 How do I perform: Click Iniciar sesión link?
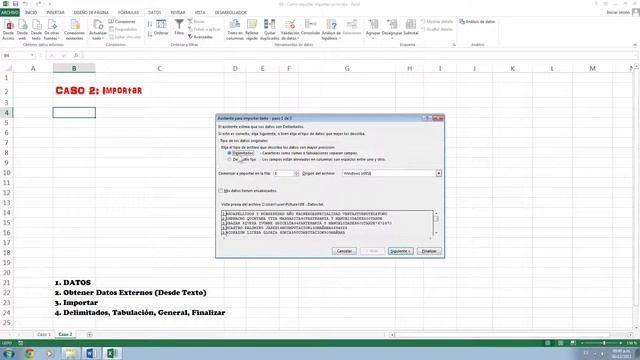(618, 13)
